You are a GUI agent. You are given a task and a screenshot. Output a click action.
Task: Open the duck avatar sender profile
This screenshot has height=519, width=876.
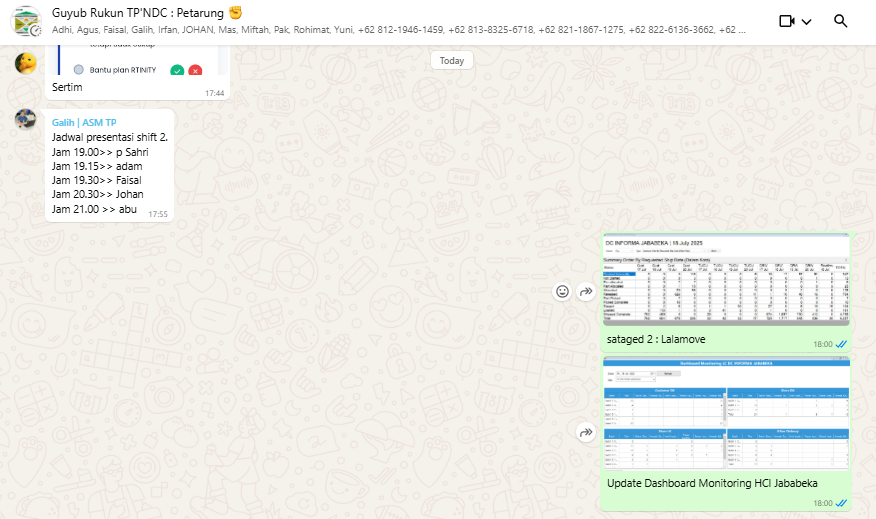point(26,64)
